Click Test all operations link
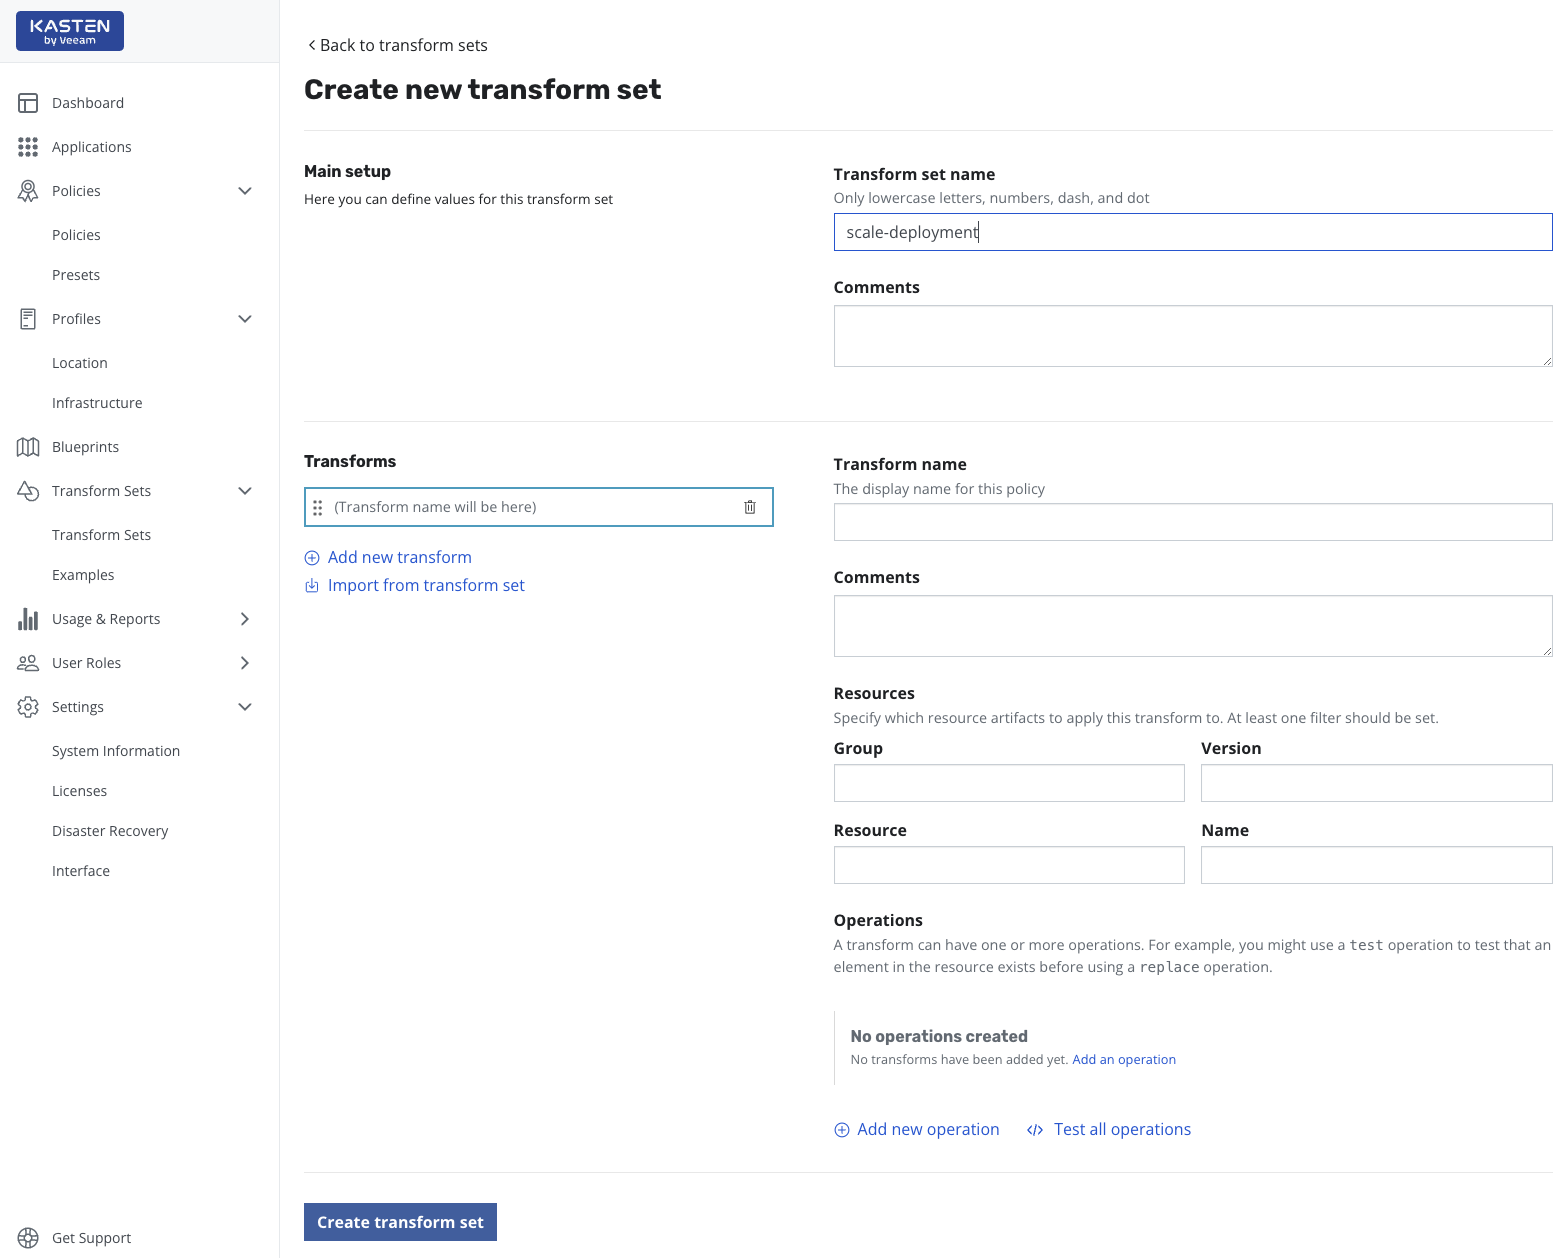Screen dimensions: 1563x1258 pyautogui.click(x=1121, y=1129)
